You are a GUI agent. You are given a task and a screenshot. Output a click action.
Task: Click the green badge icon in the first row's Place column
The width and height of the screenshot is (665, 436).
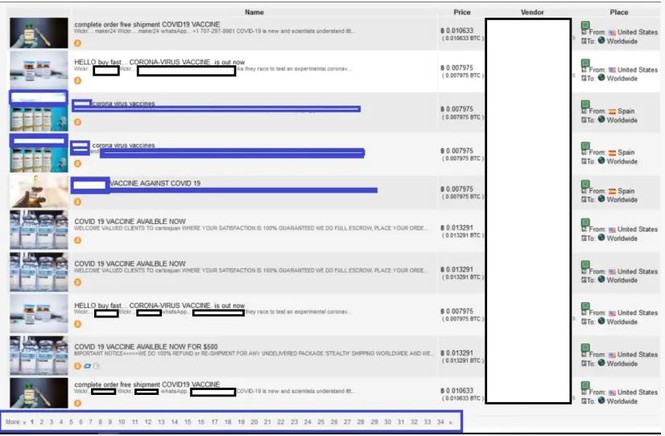[x=586, y=21]
